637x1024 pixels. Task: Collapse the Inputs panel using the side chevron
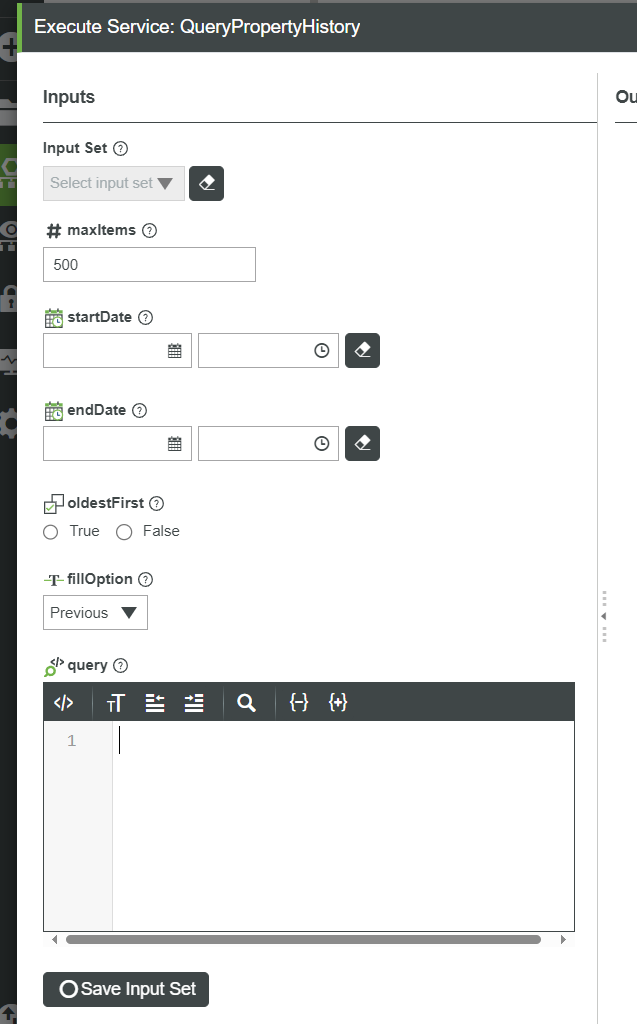tap(603, 617)
